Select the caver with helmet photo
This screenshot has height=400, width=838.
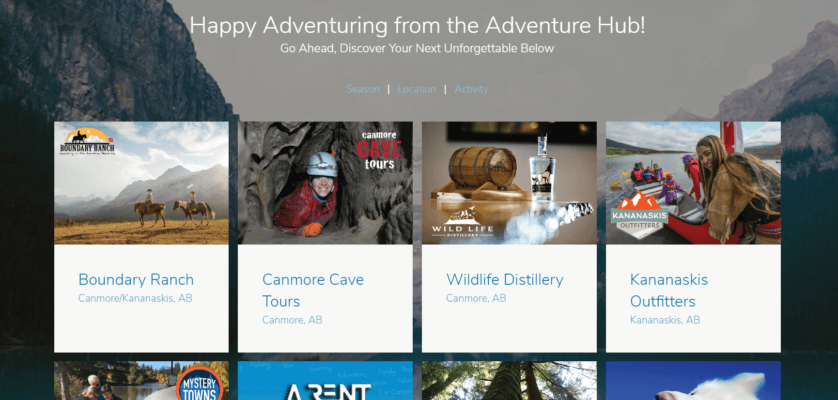325,183
